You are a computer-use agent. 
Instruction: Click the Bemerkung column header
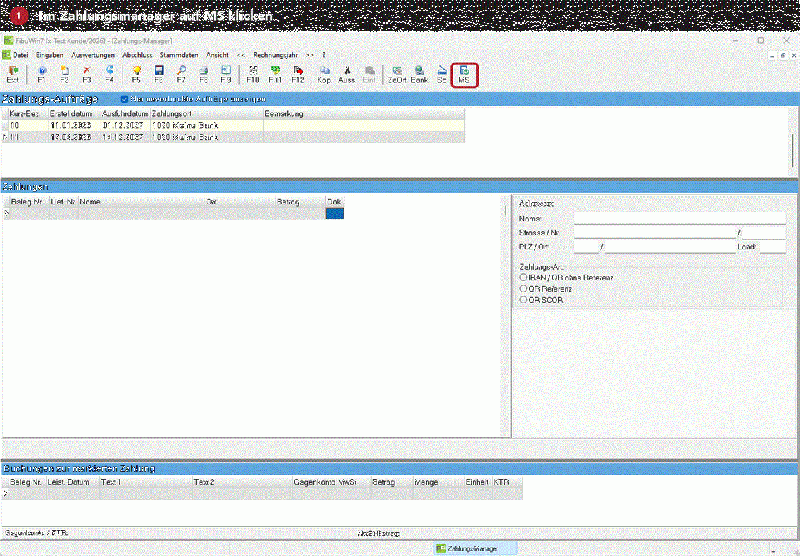coord(364,114)
